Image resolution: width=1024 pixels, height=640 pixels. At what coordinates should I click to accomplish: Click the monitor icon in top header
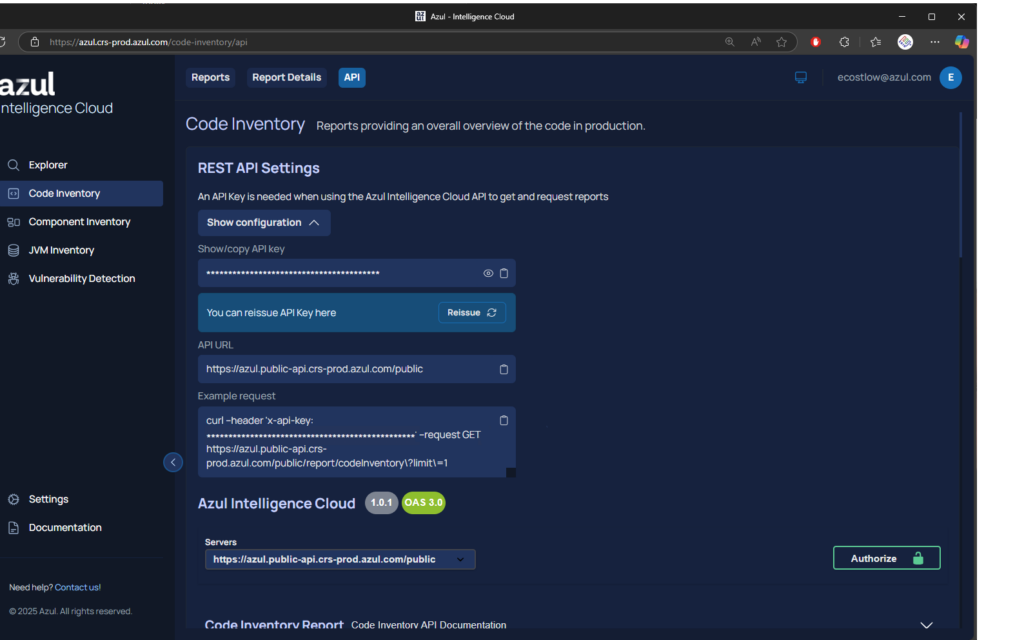click(x=801, y=77)
